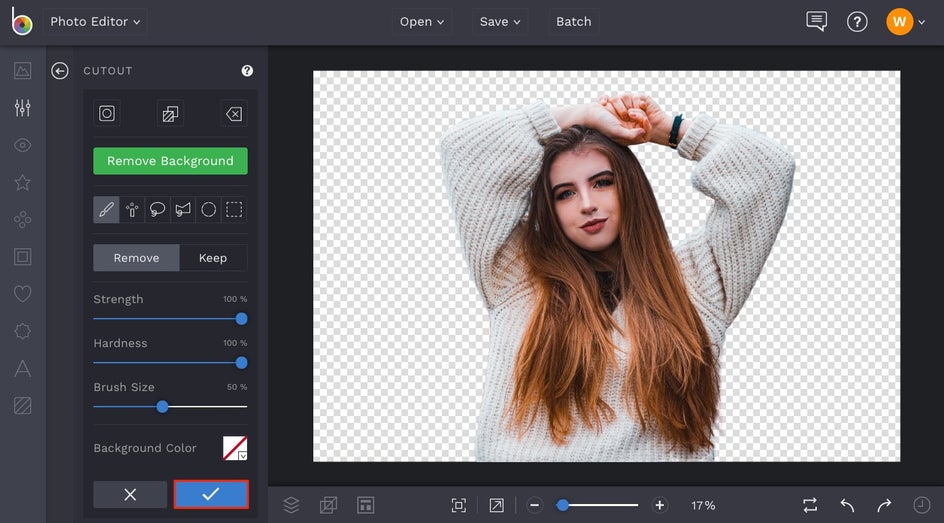The height and width of the screenshot is (523, 944).
Task: Click the Remove Background button
Action: [x=170, y=161]
